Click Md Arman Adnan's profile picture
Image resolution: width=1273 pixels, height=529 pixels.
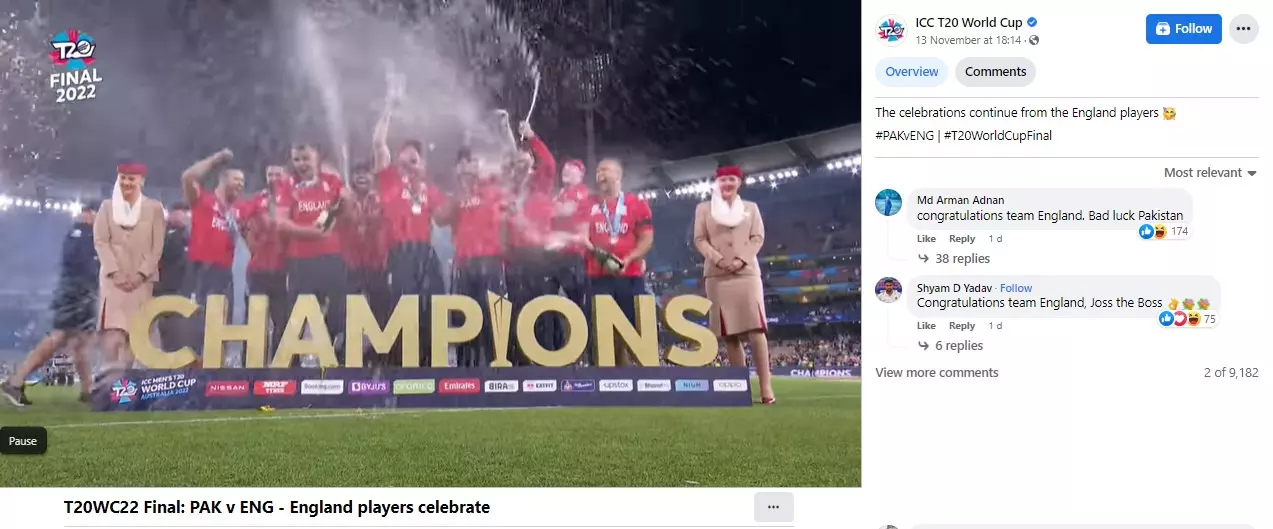tap(889, 201)
